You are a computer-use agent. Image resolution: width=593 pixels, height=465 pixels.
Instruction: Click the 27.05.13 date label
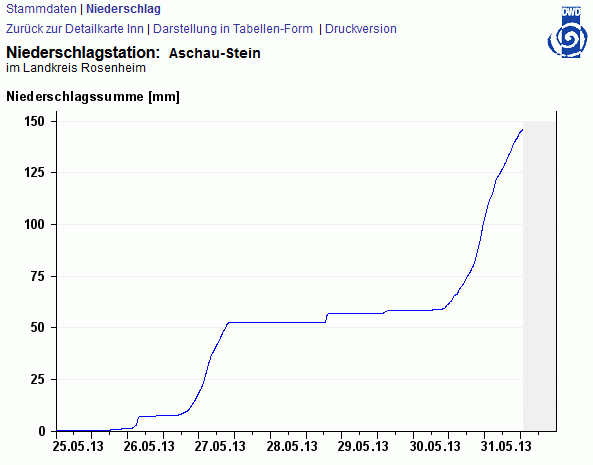pyautogui.click(x=220, y=446)
